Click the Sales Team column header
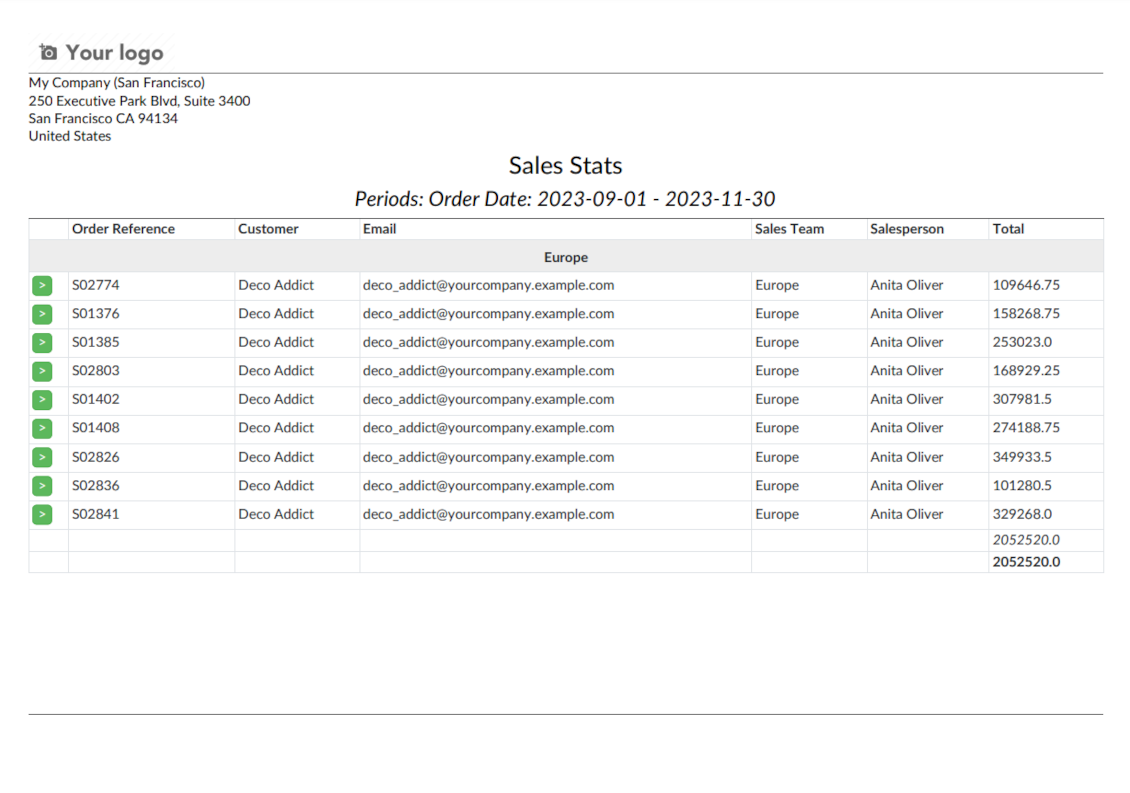Screen dimensions: 1130x793 [x=789, y=229]
